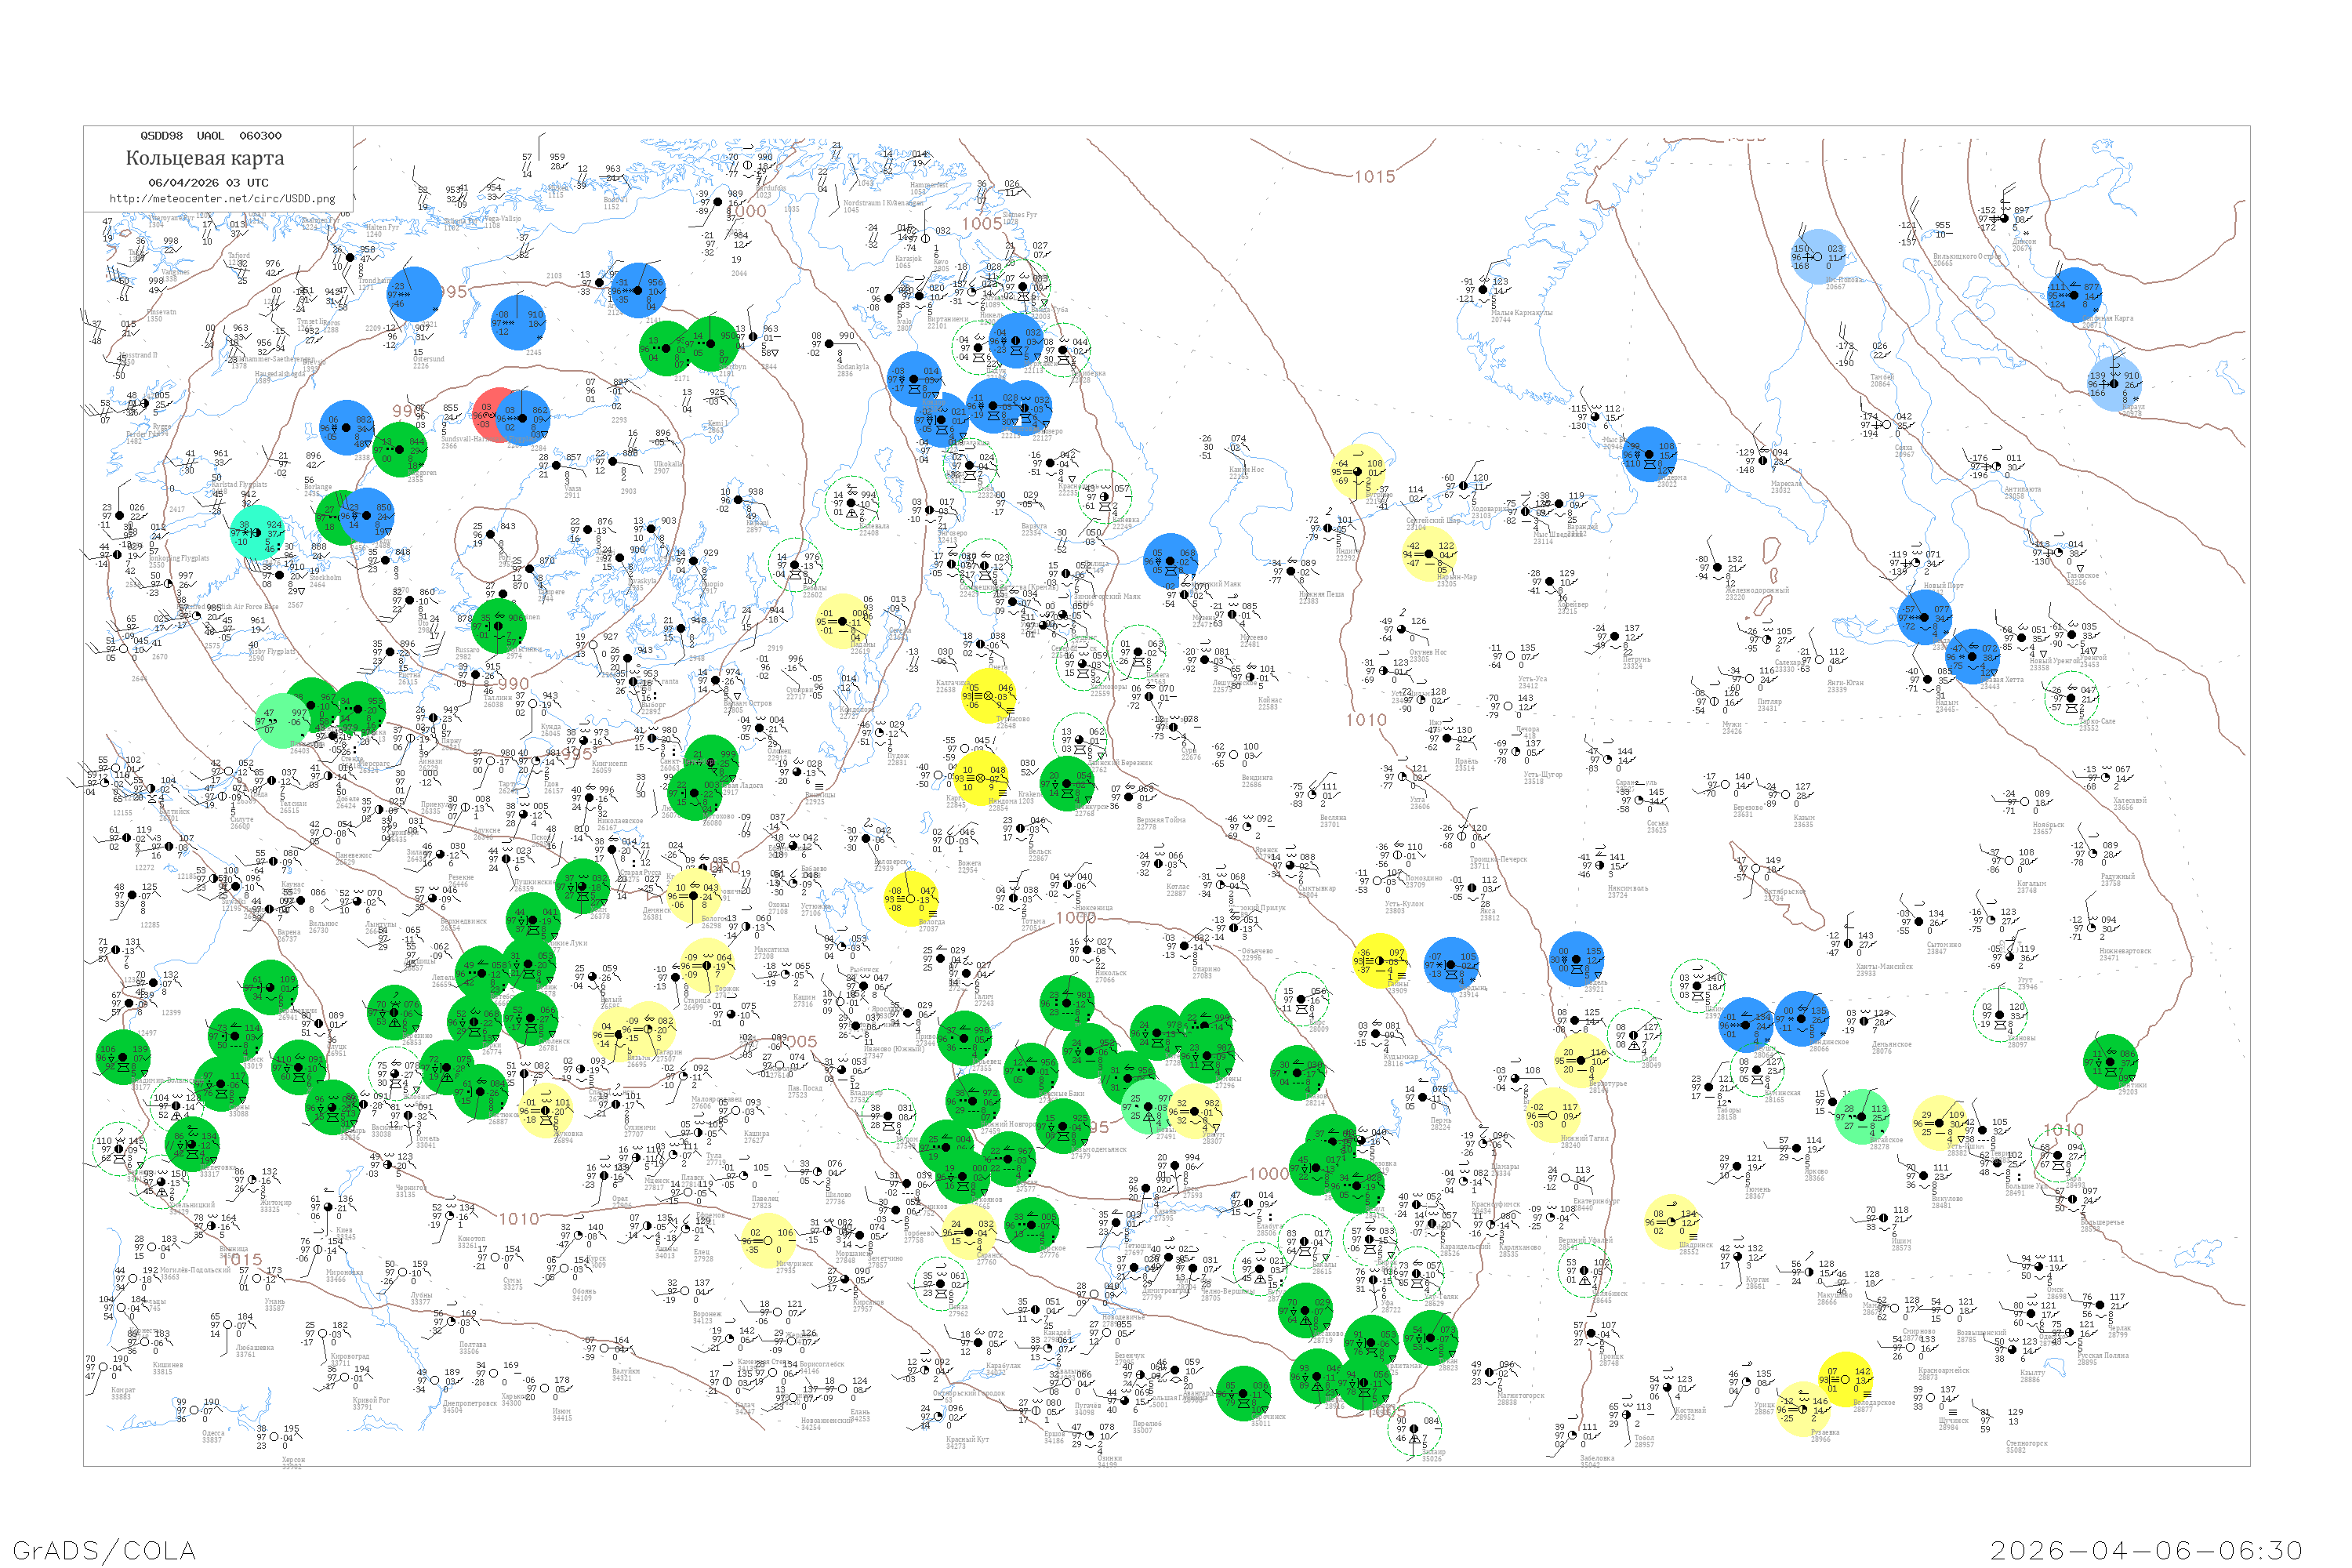Select the turquoise station circle west of Stockholm
Screen dimensions: 2352x1568
tap(257, 533)
